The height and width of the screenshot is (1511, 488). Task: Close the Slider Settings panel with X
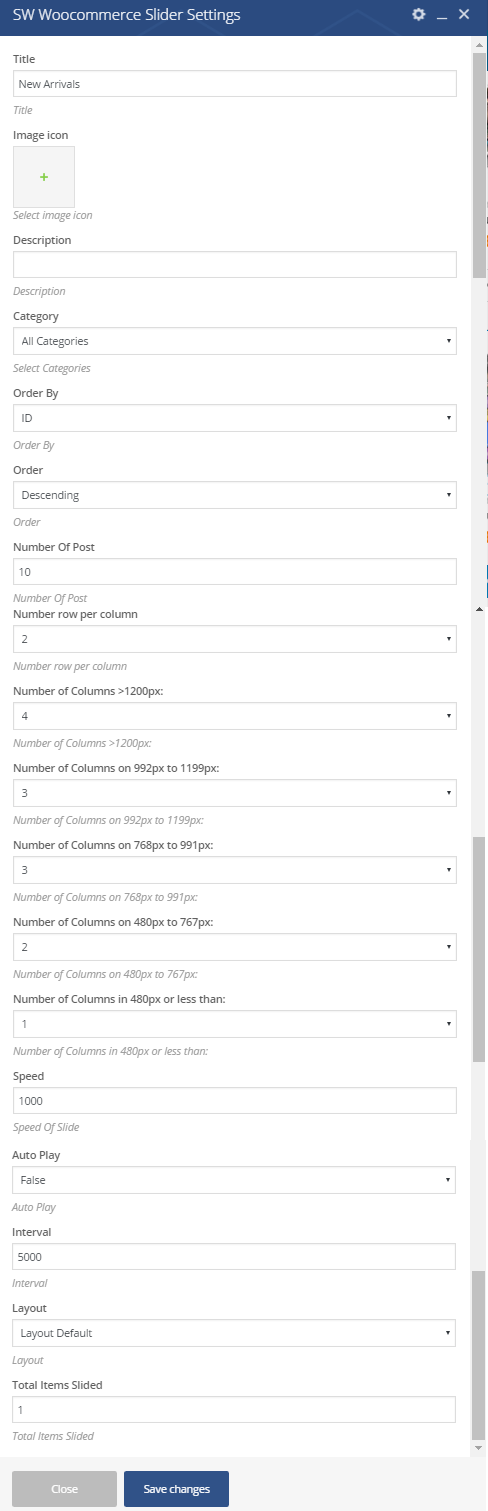pos(463,15)
